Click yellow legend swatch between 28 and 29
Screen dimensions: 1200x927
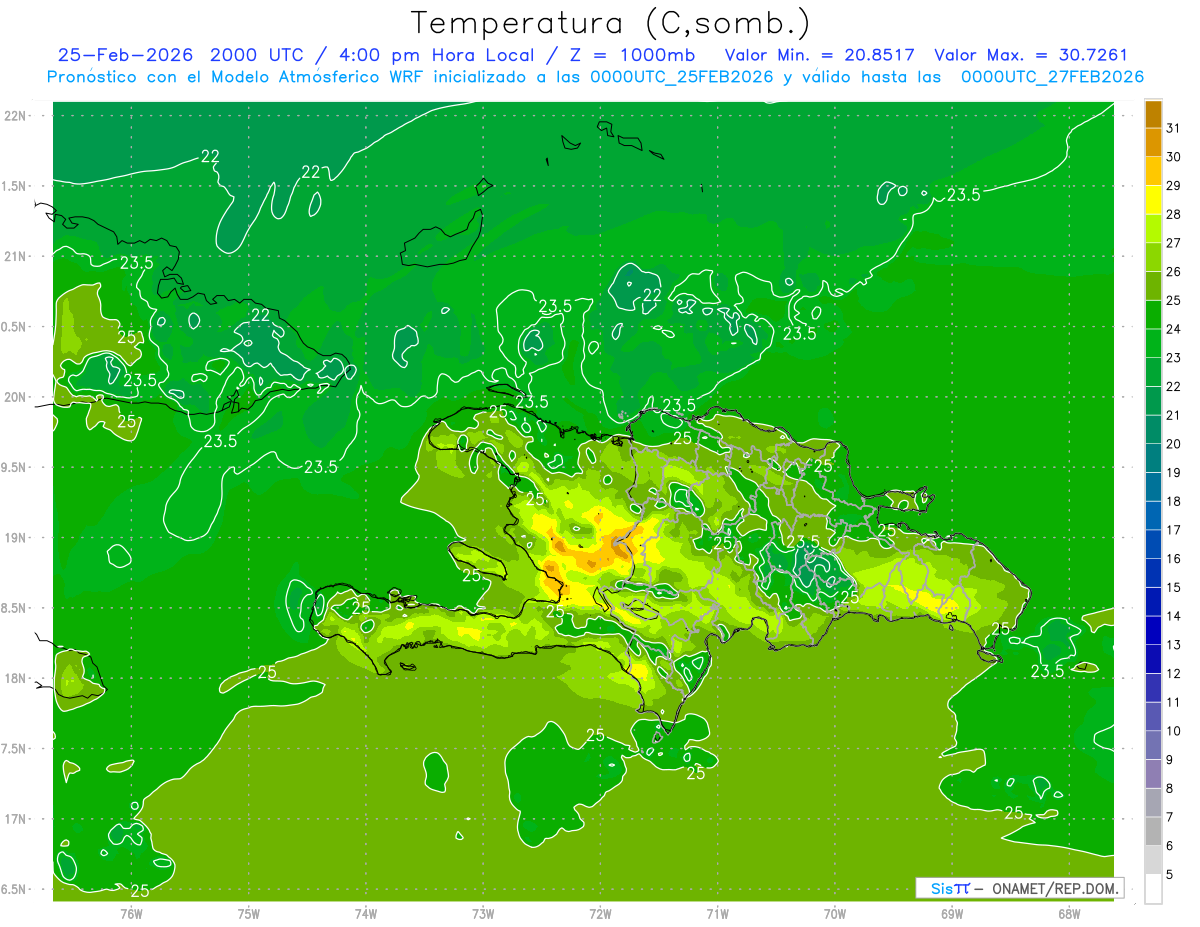1153,200
